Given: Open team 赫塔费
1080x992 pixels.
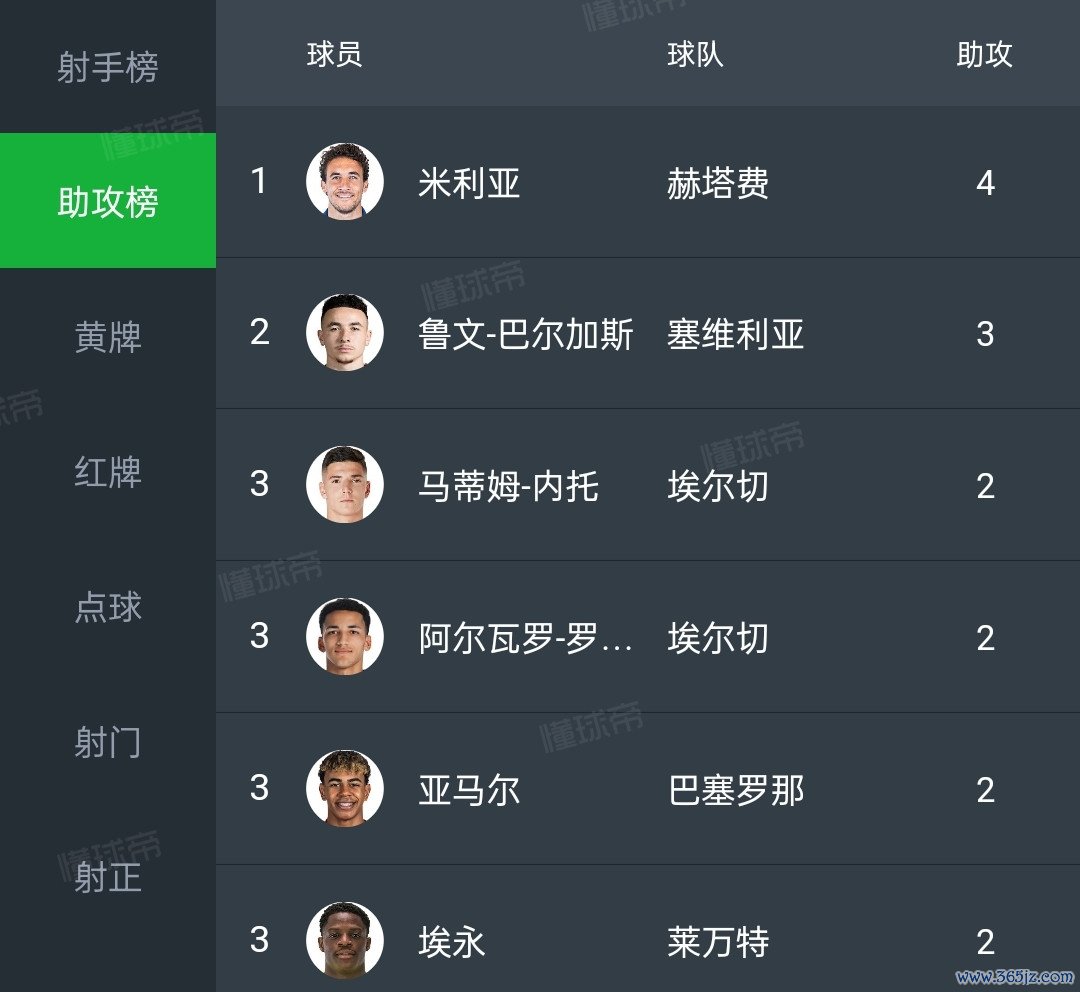Looking at the screenshot, I should 717,183.
